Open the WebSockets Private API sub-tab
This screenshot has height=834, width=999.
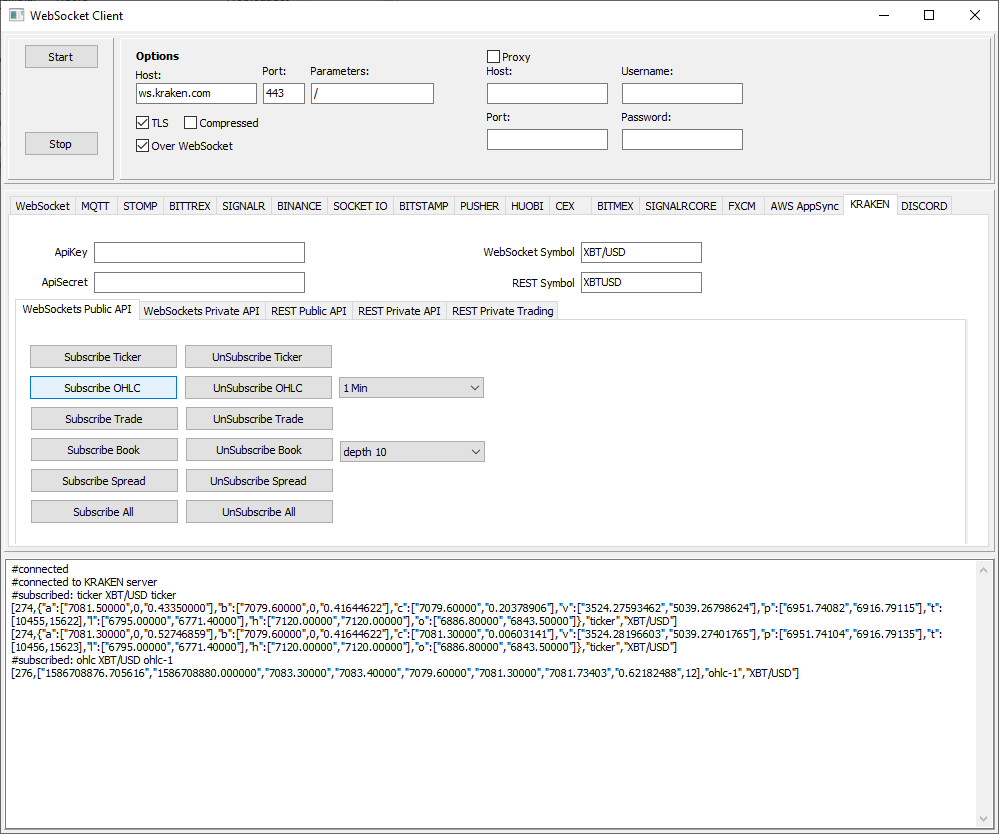coord(201,311)
